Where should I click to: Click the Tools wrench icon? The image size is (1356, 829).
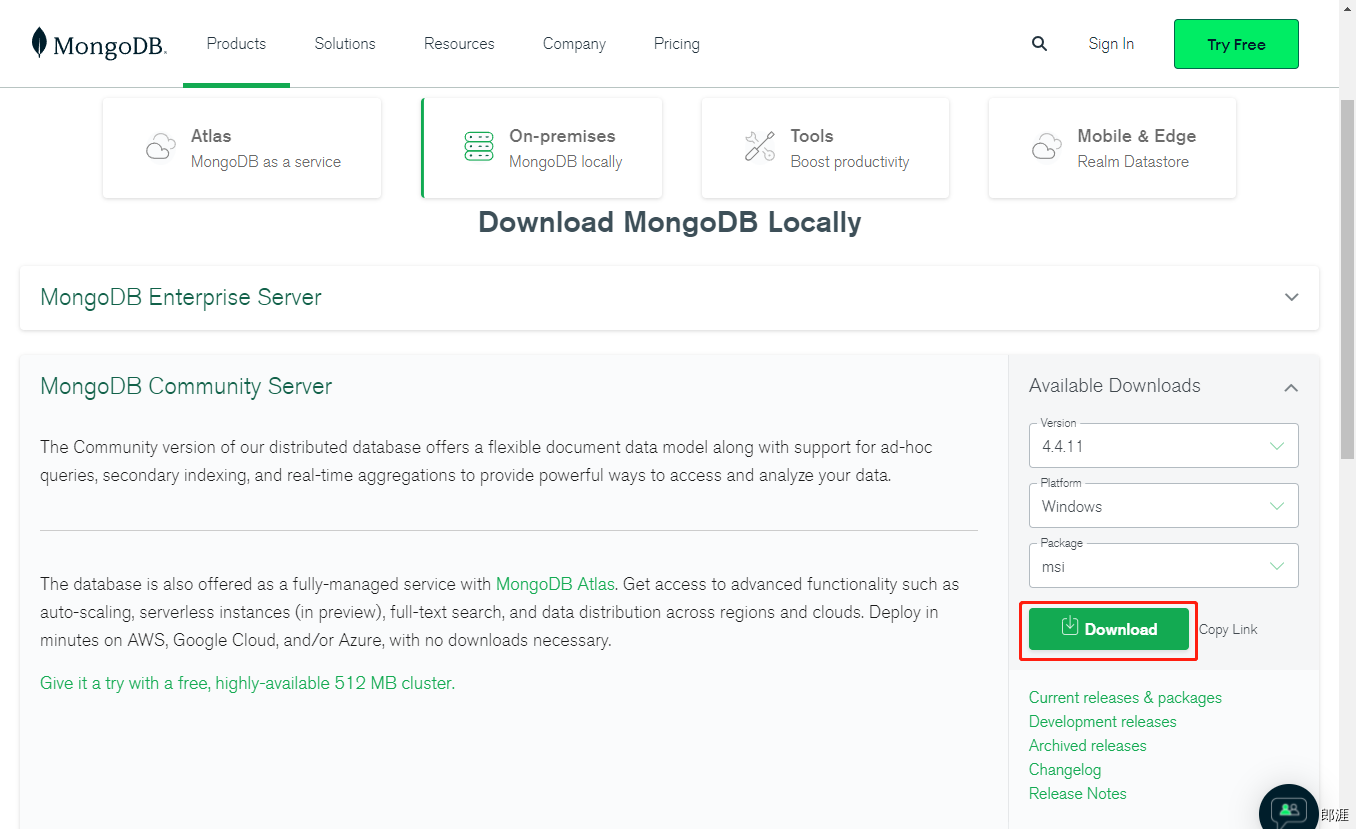click(x=760, y=146)
